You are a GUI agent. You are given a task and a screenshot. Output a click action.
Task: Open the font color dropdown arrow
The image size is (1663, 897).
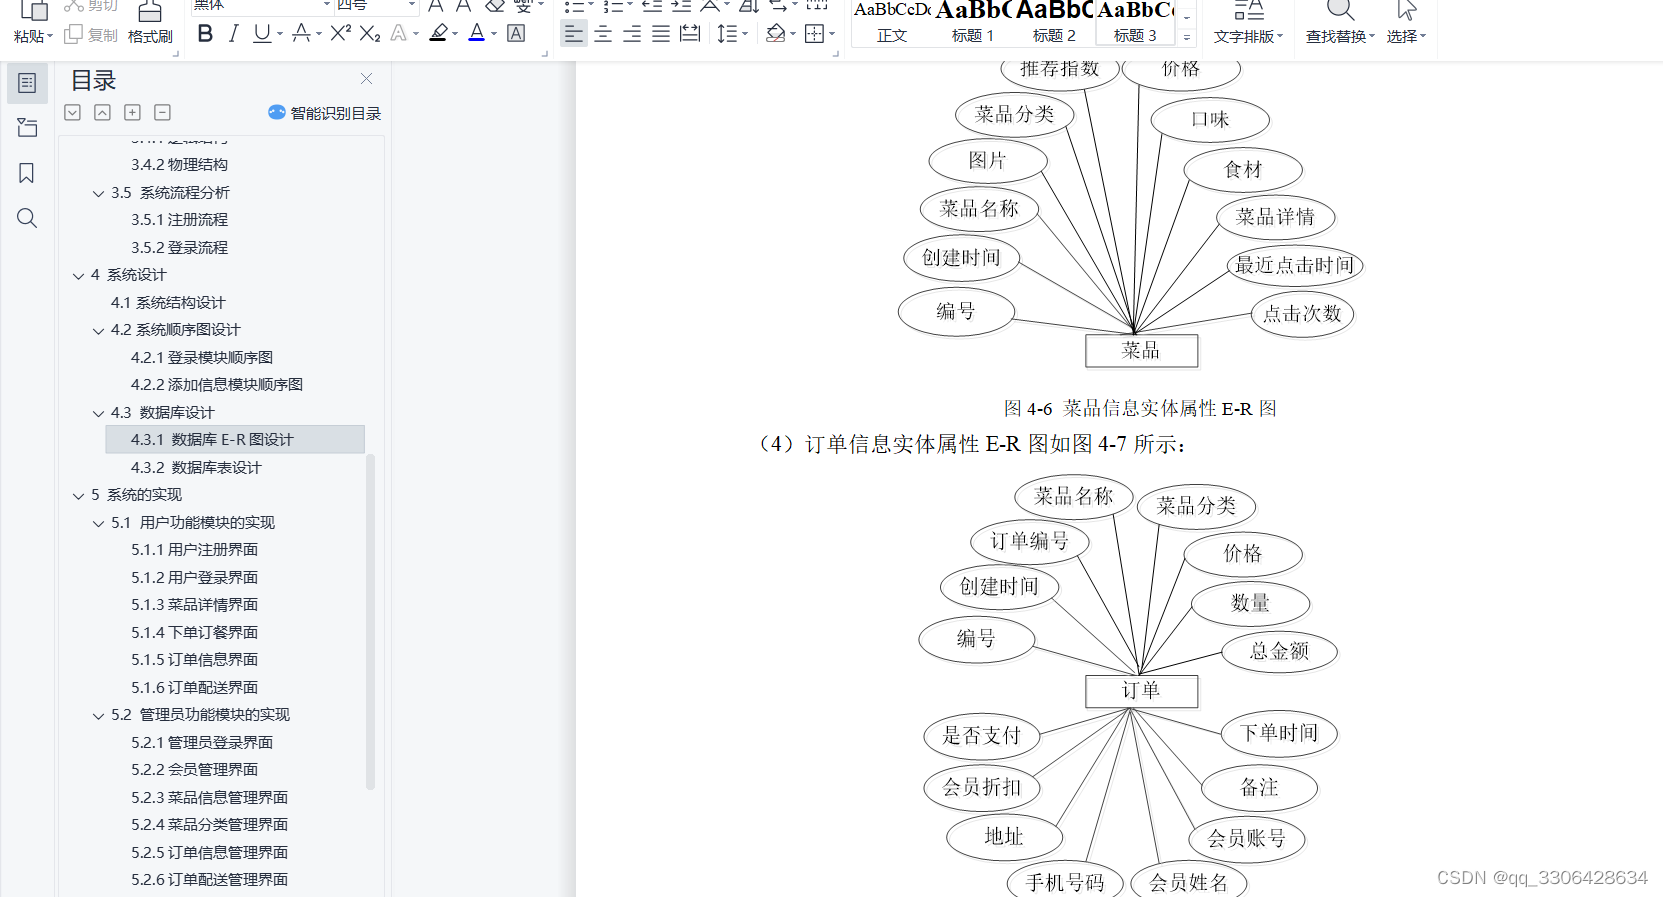click(494, 34)
